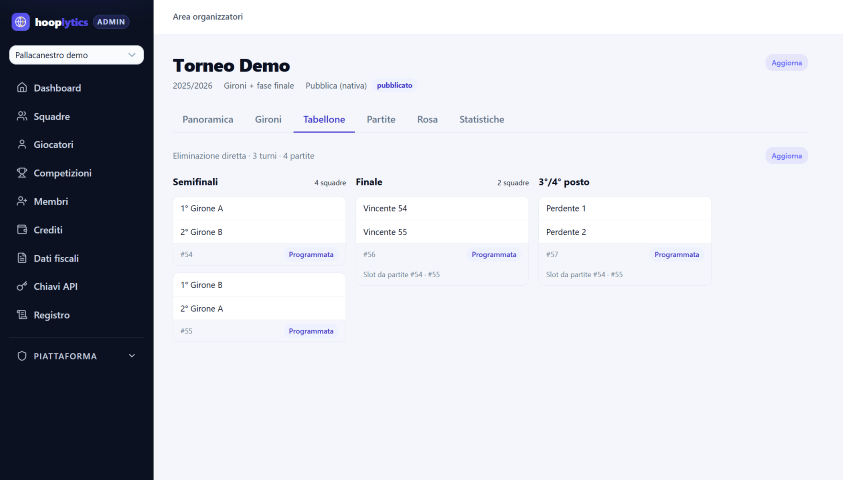Click slot note under Finale match #56

[401, 274]
